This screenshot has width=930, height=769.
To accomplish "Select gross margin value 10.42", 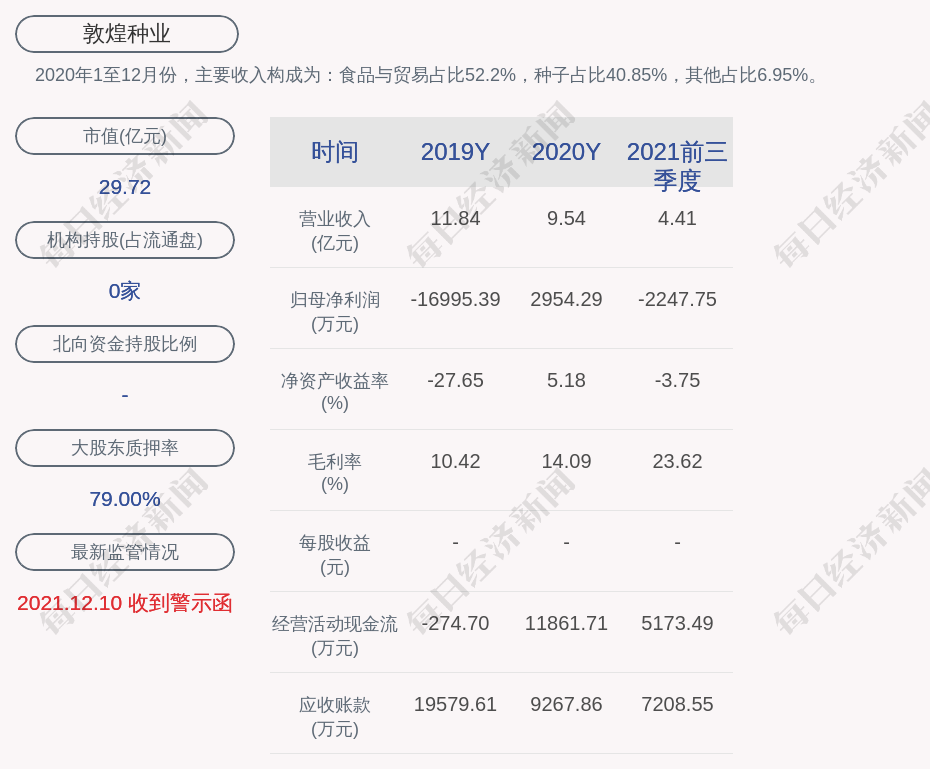I will (455, 461).
